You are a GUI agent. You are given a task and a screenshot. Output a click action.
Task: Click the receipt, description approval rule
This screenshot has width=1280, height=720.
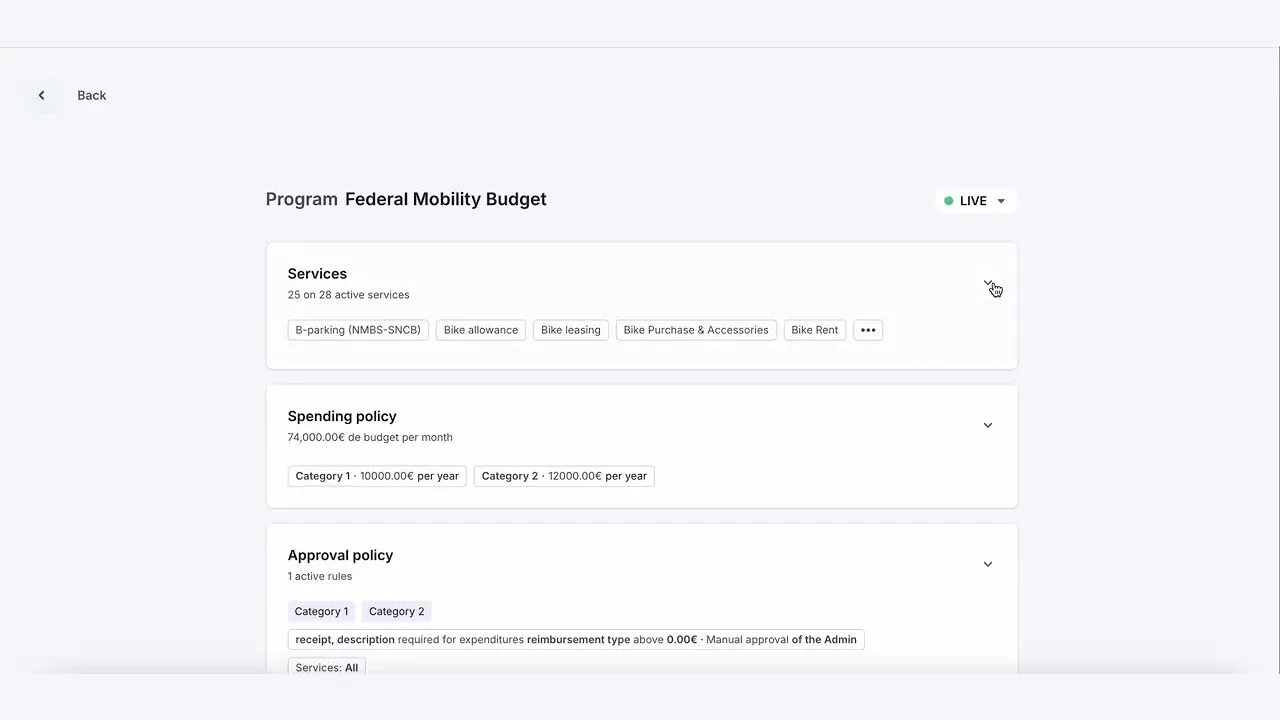(576, 639)
